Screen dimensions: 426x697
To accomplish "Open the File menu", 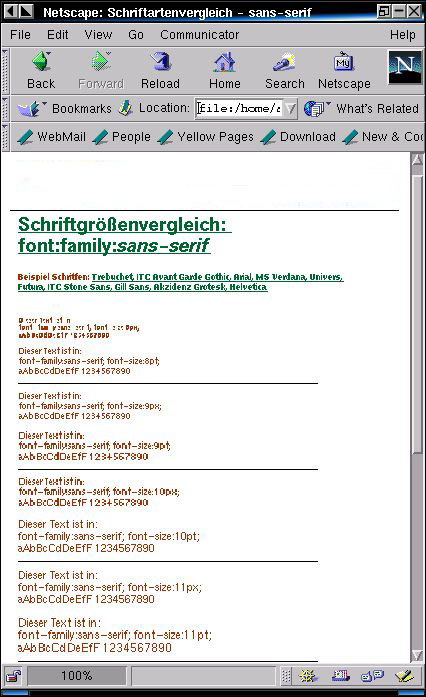I will (x=20, y=35).
